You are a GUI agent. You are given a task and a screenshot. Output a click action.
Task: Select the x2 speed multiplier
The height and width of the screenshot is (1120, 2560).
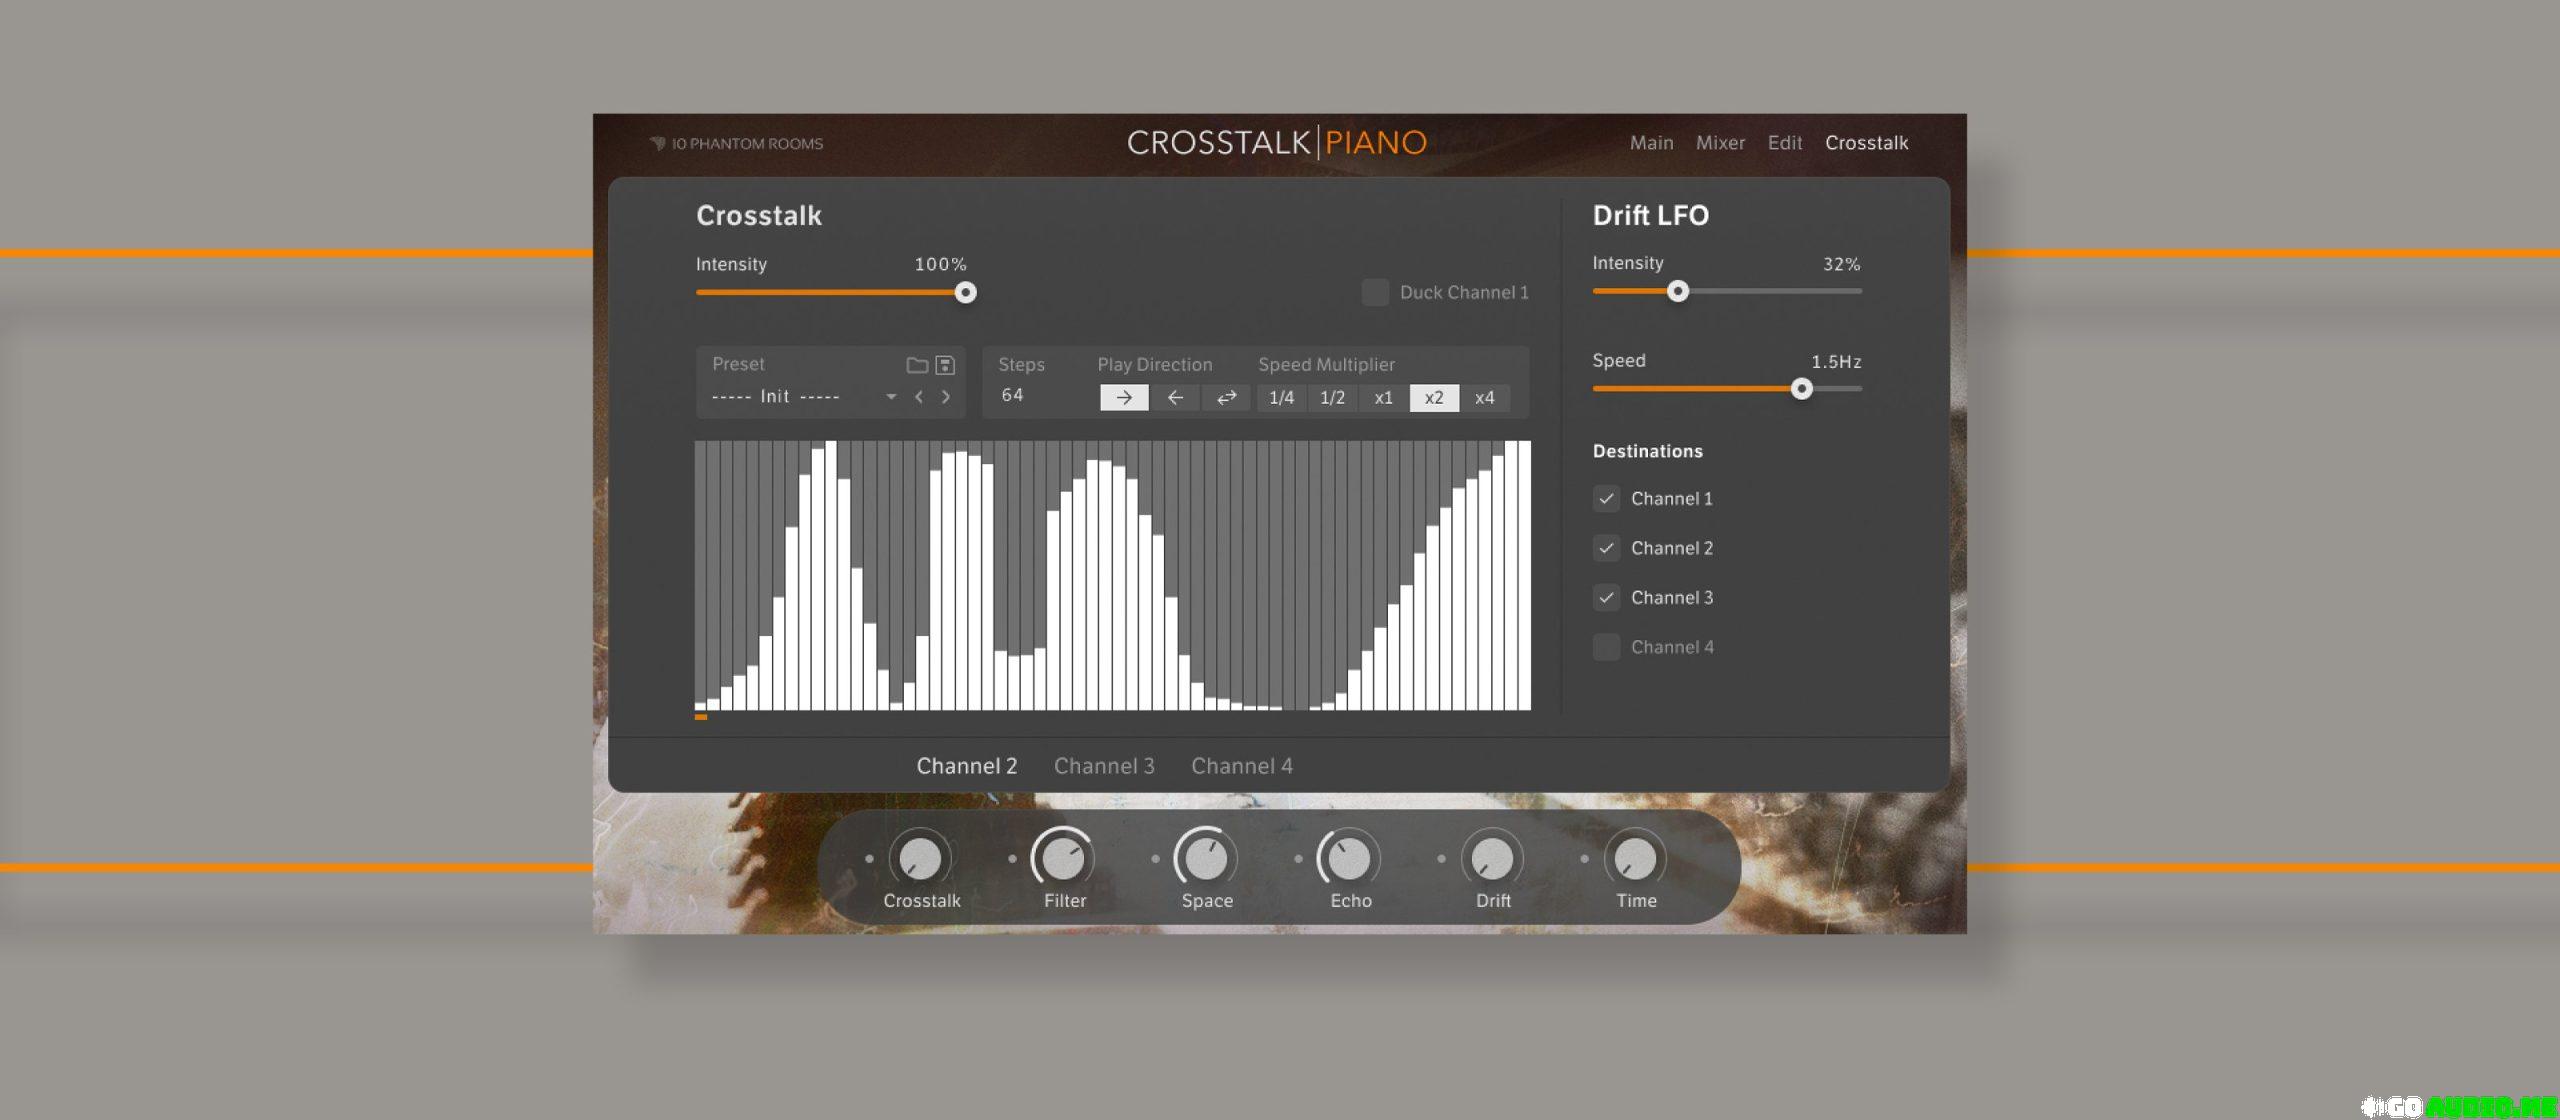click(1434, 397)
